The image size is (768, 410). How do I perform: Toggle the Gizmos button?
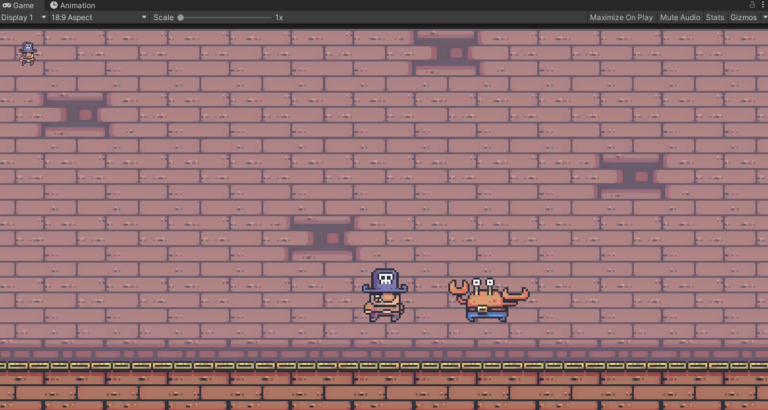click(743, 17)
